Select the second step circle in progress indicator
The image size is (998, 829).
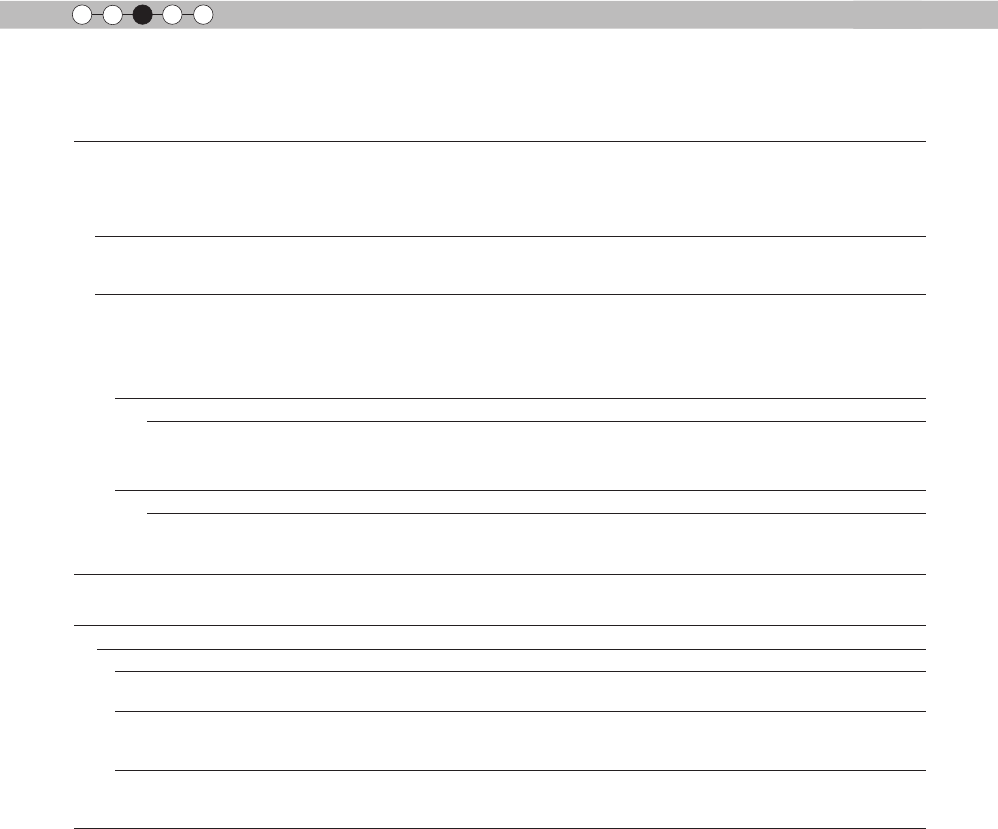[x=113, y=15]
